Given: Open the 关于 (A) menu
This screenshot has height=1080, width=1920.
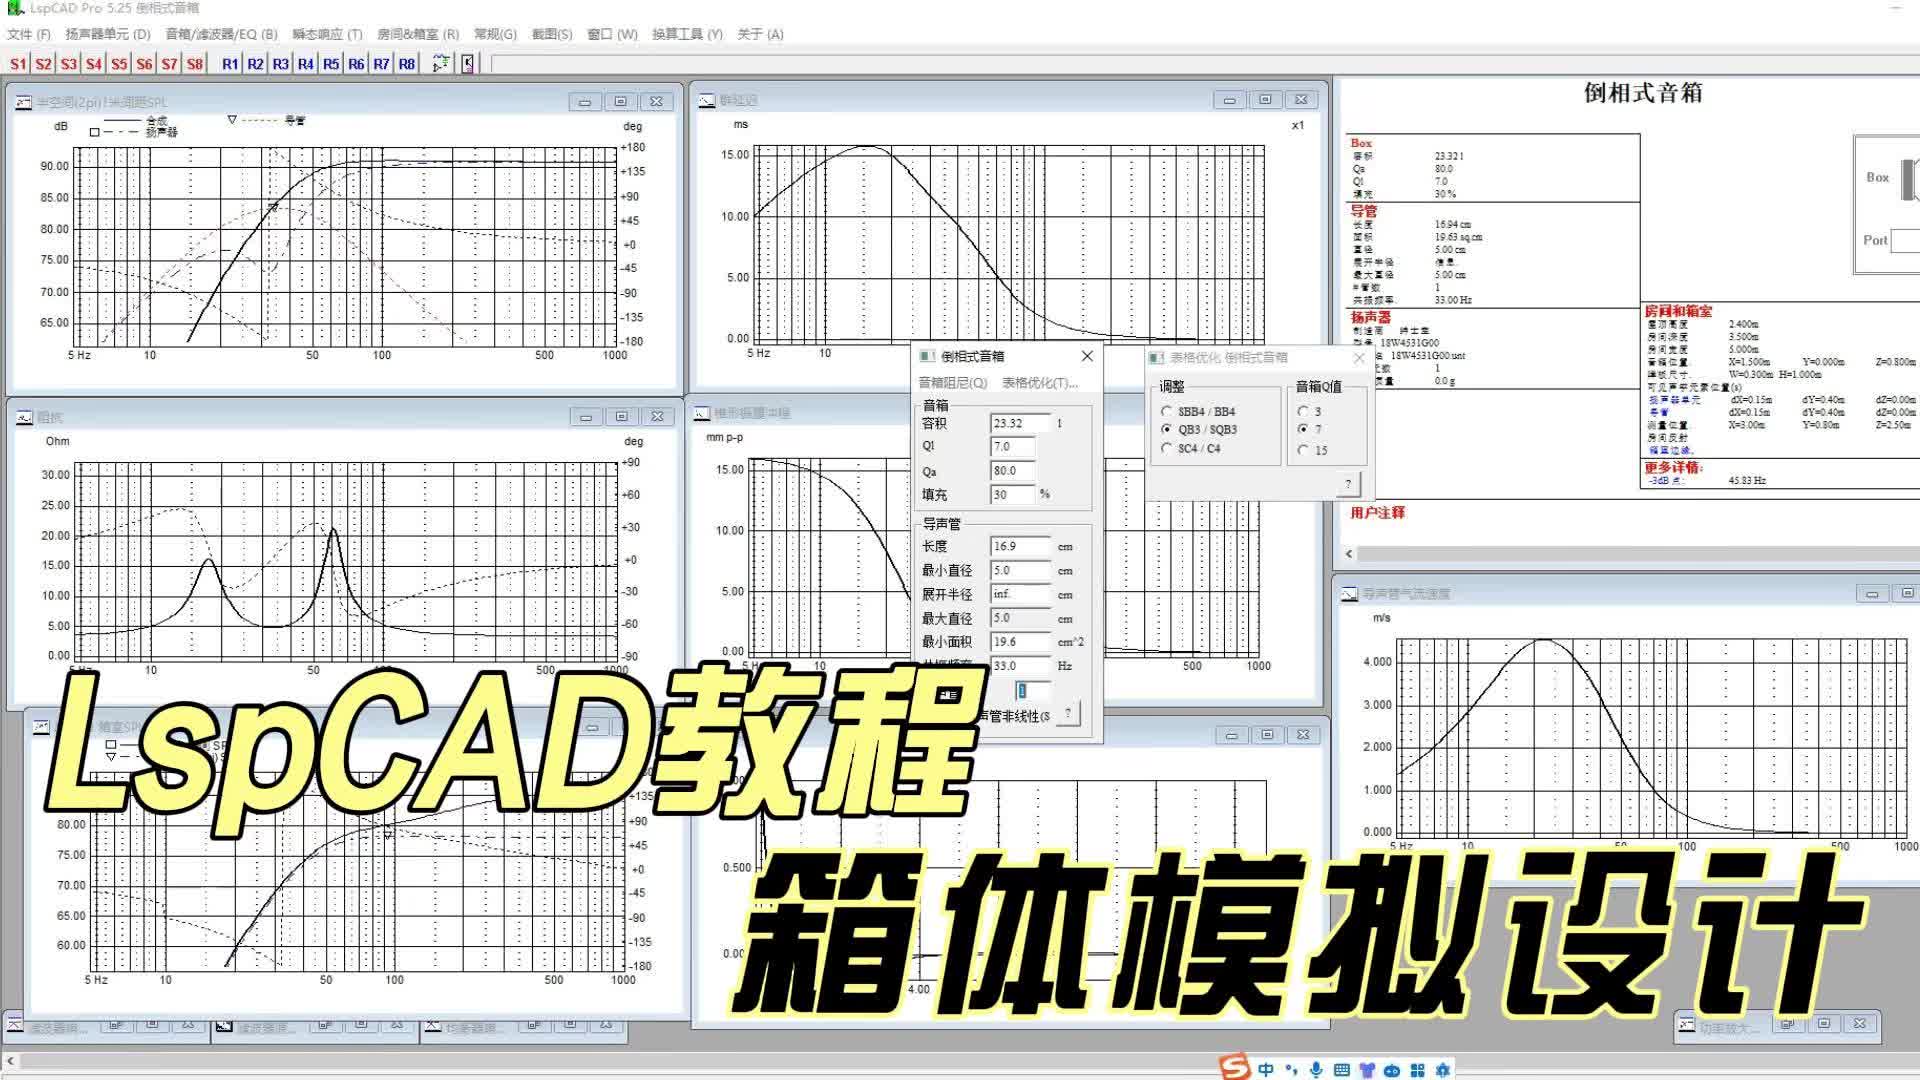Looking at the screenshot, I should tap(760, 34).
